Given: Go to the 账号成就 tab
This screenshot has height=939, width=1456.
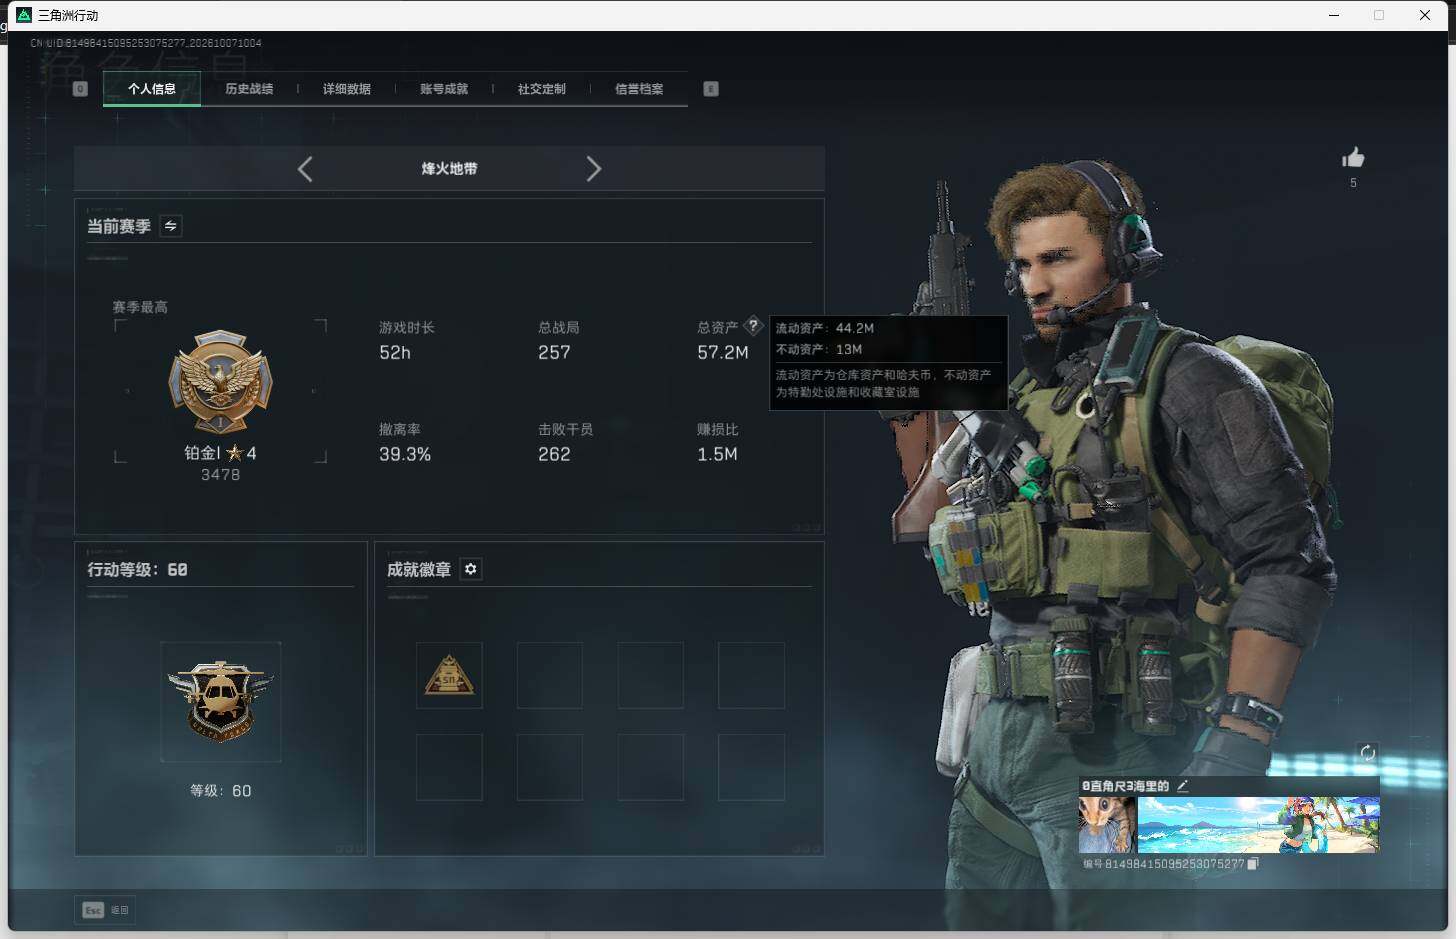Looking at the screenshot, I should point(444,89).
